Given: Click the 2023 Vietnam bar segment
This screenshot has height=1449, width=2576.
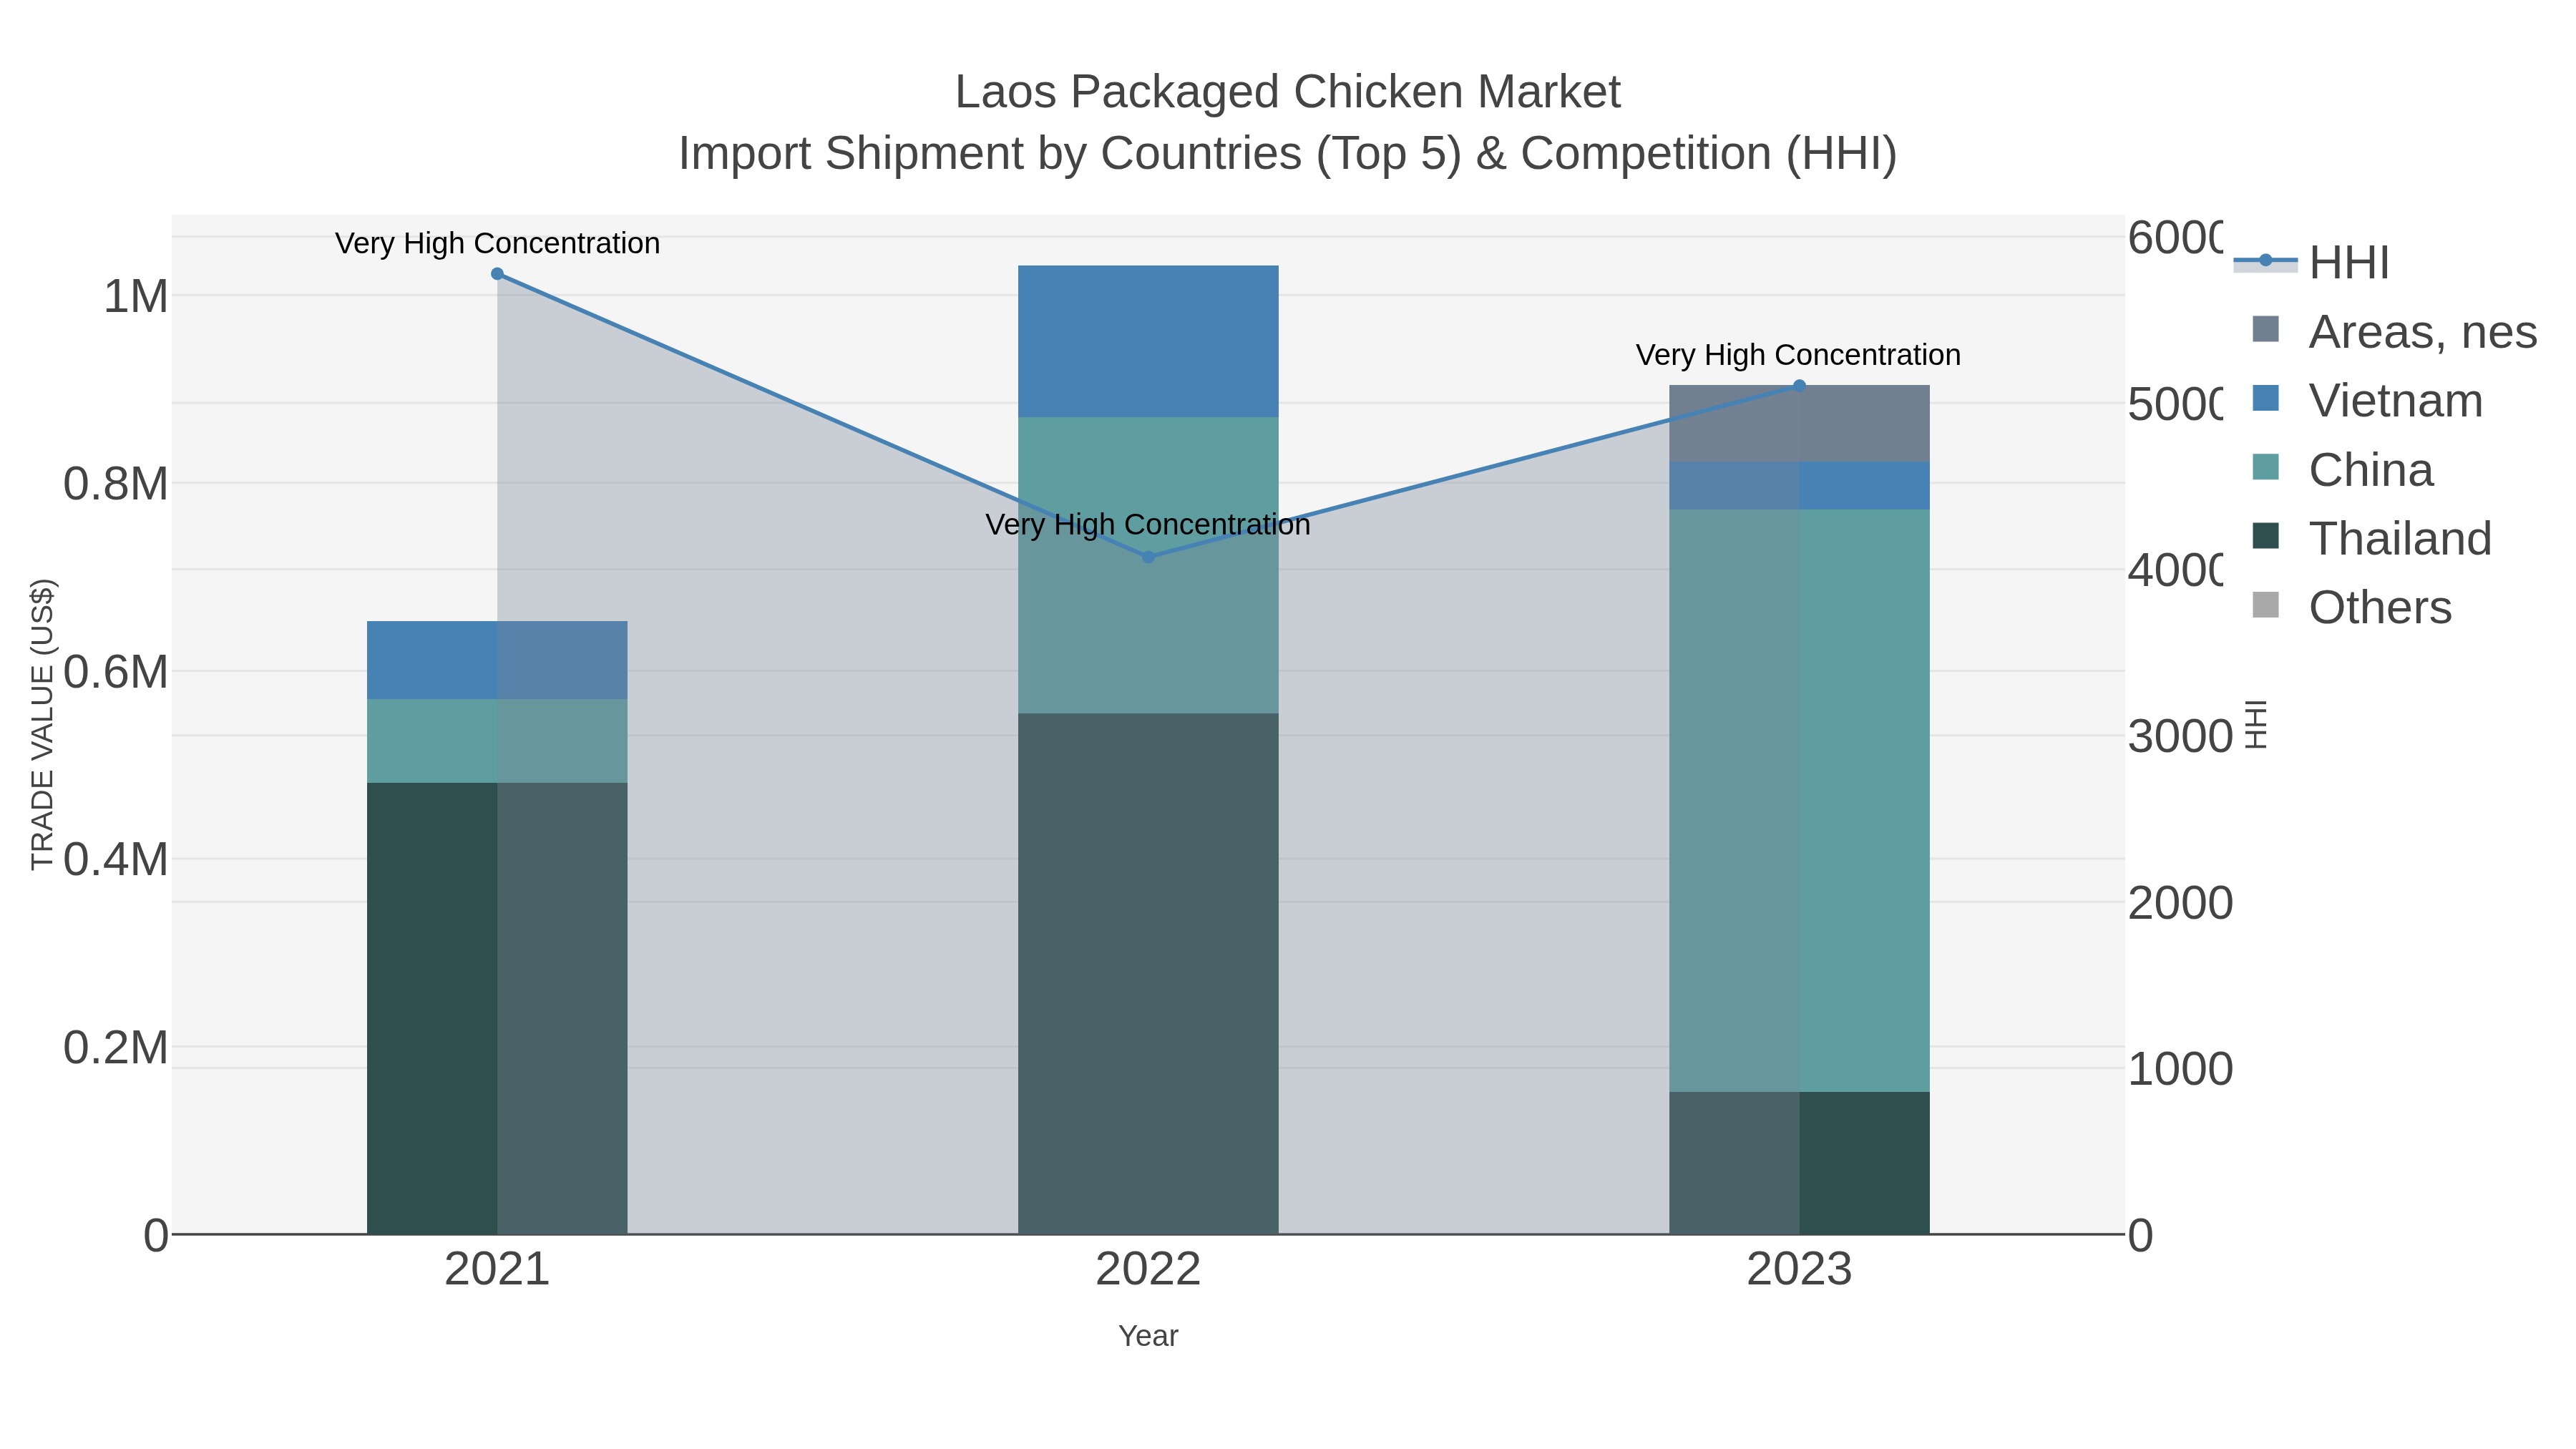Looking at the screenshot, I should point(1799,486).
